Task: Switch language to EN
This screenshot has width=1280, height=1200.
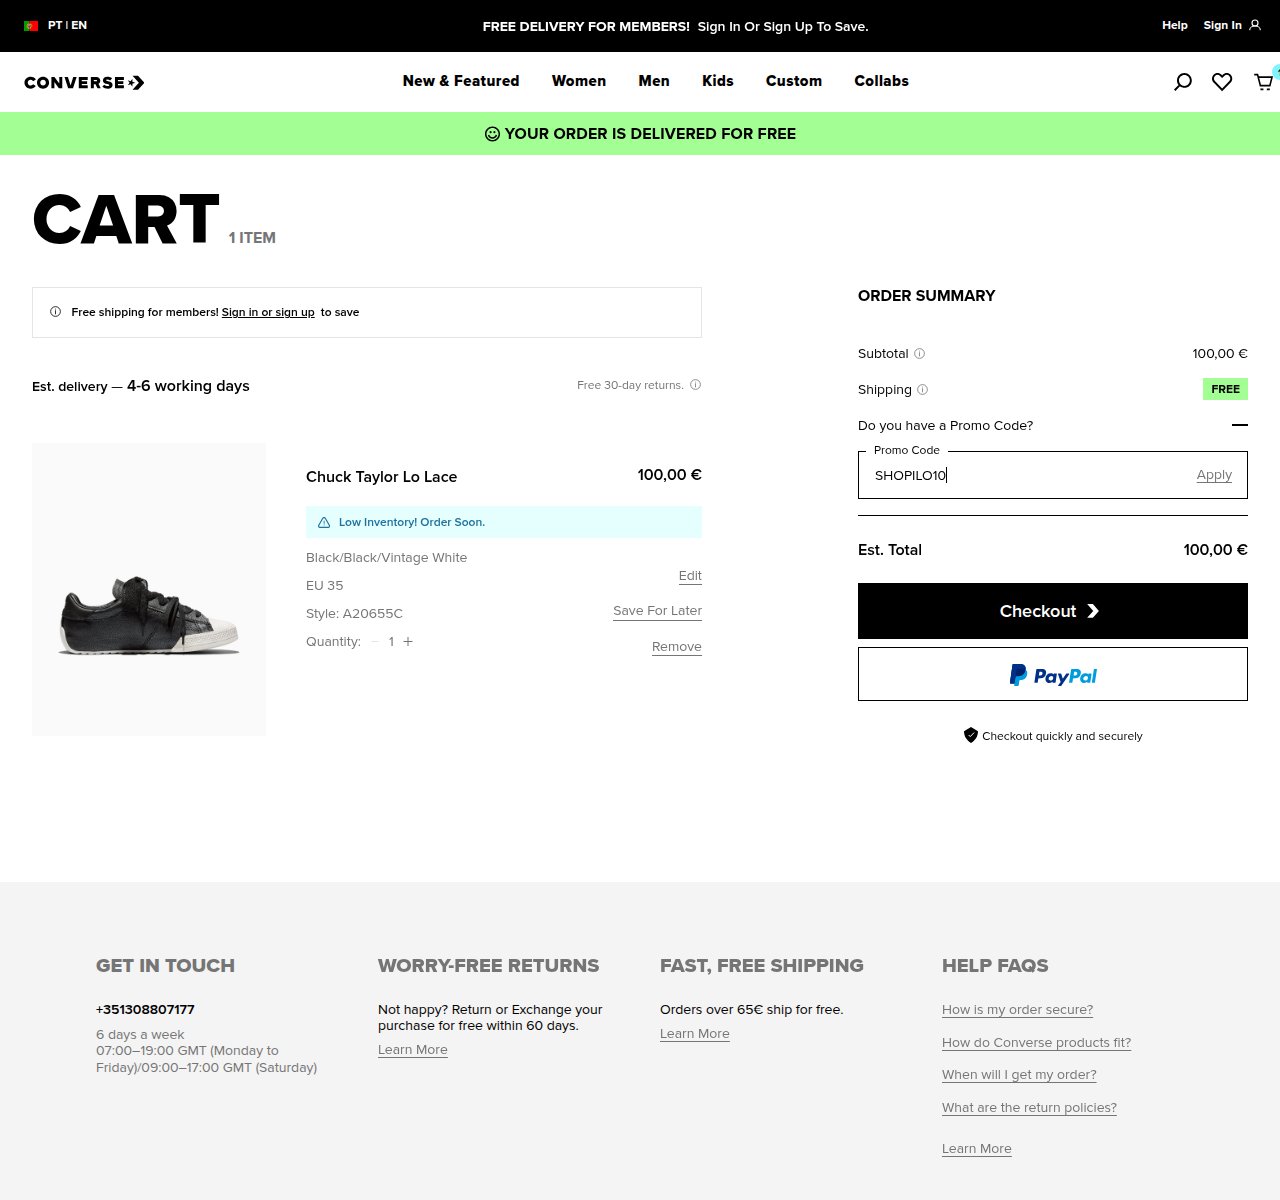Action: (79, 25)
